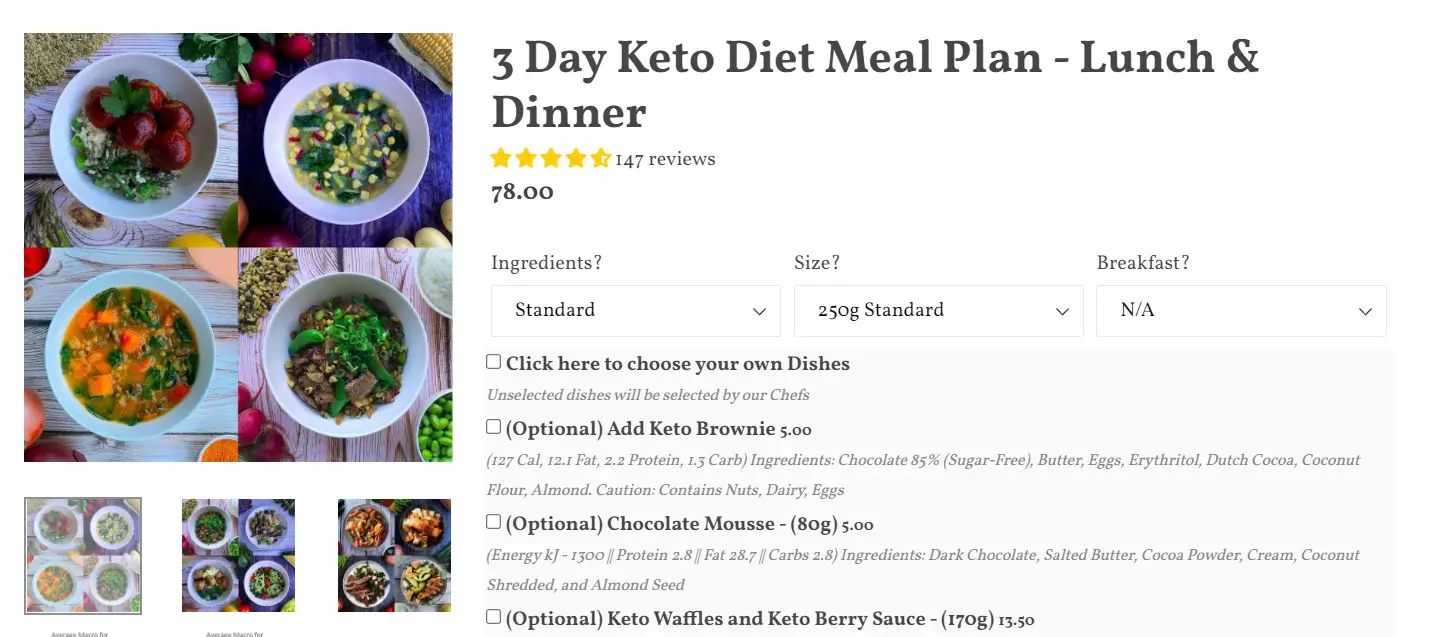Expand the Size dropdown showing 250g Standard

pos(938,311)
